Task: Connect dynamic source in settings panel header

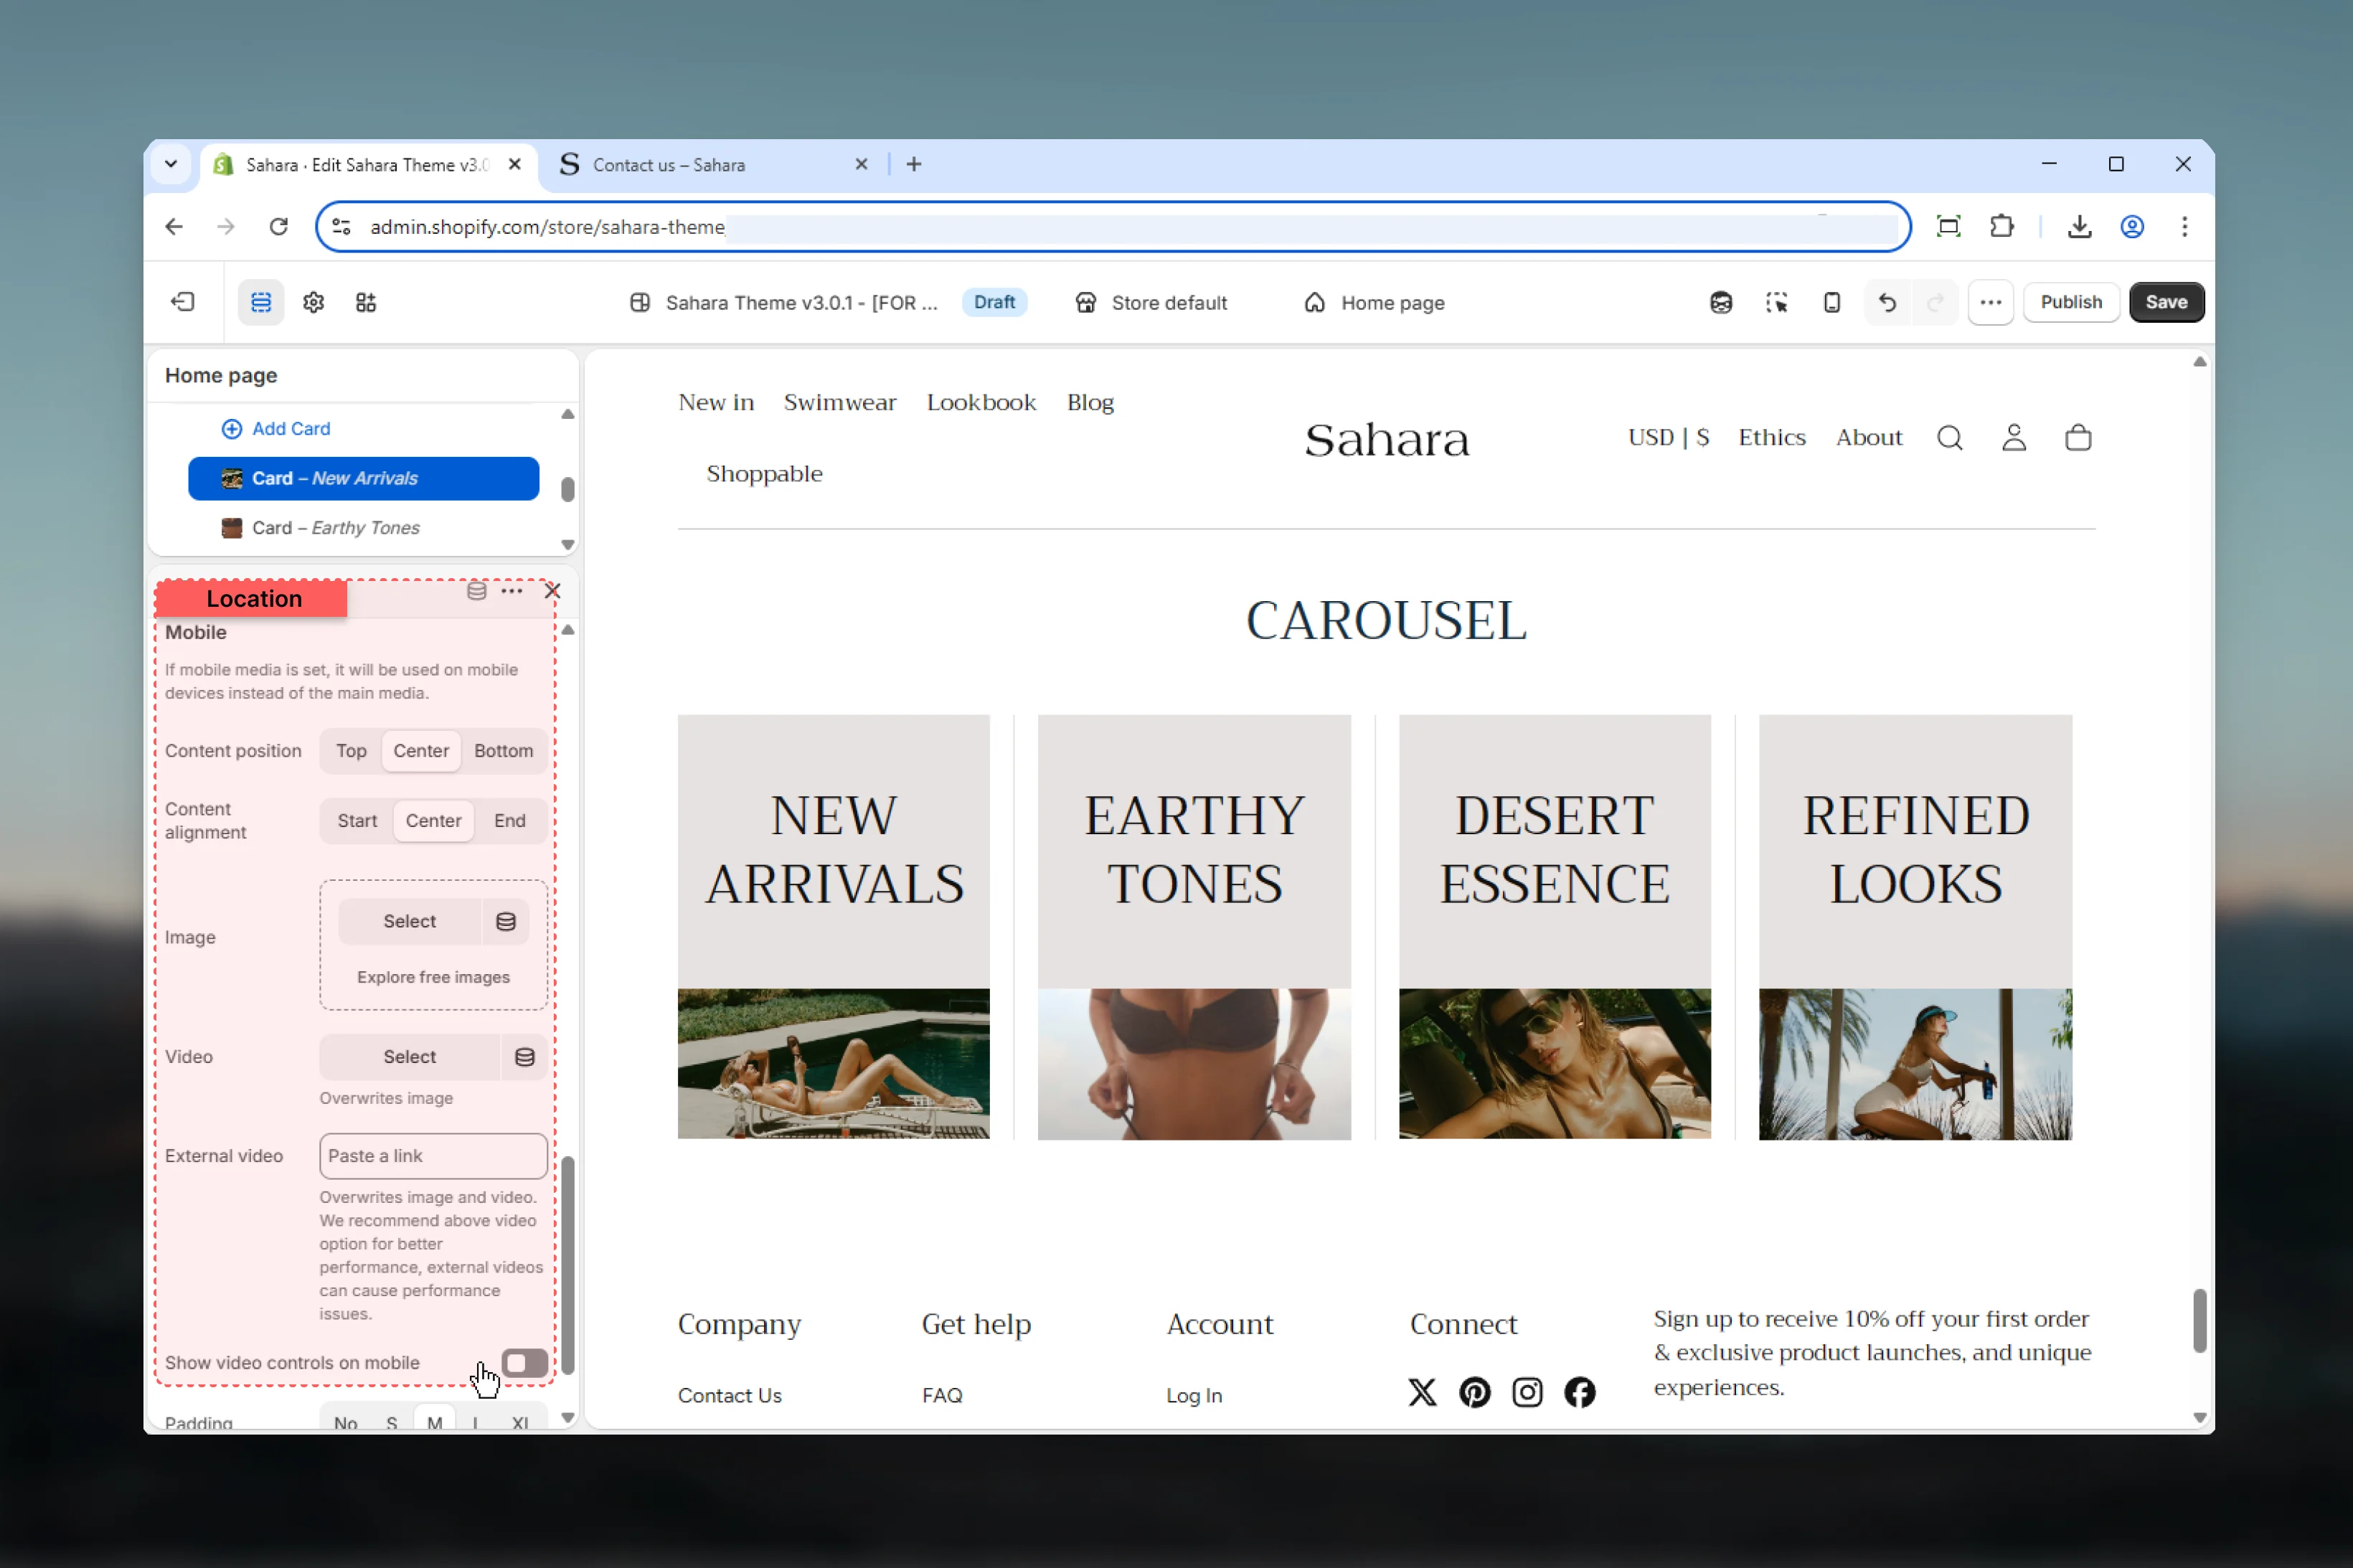Action: [x=477, y=590]
